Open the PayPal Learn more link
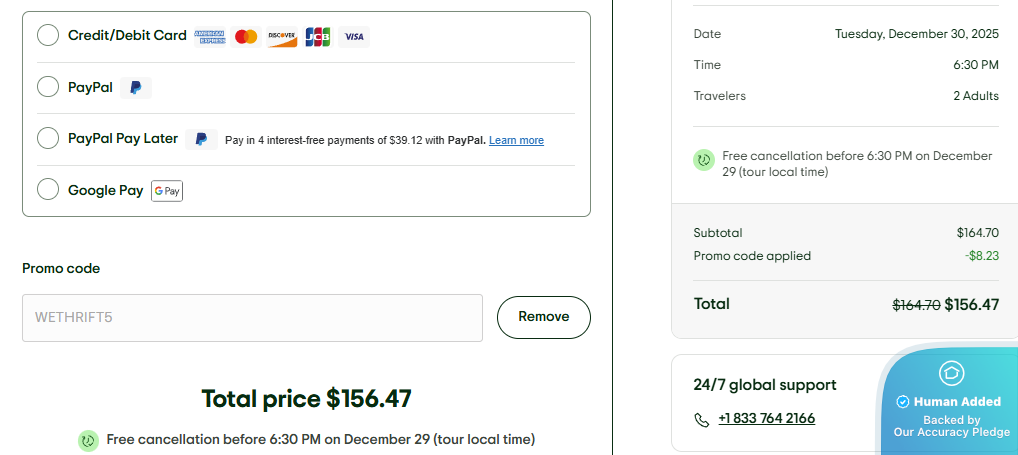 point(516,141)
